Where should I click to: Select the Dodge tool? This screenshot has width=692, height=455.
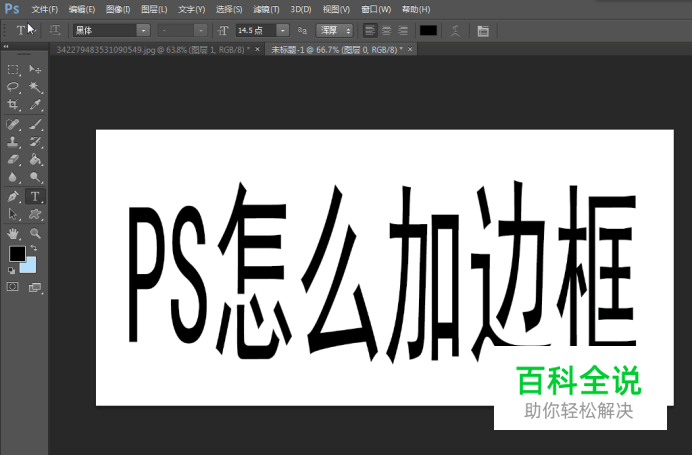35,177
